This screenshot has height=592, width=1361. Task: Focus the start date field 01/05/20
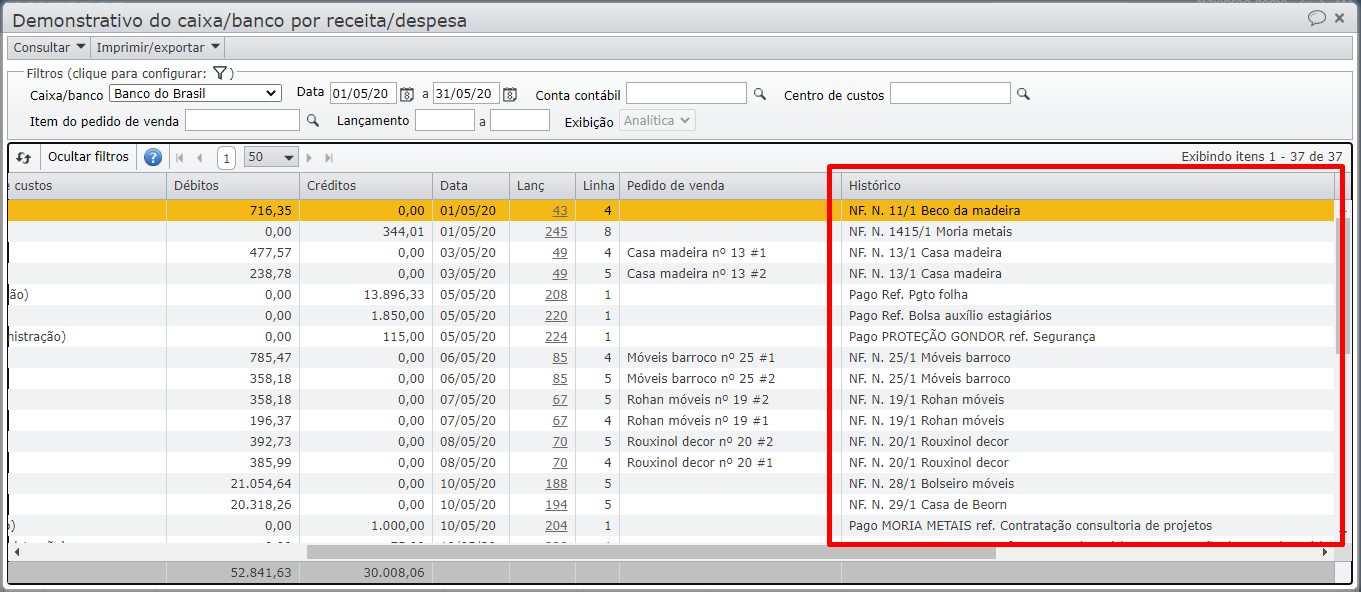point(364,93)
